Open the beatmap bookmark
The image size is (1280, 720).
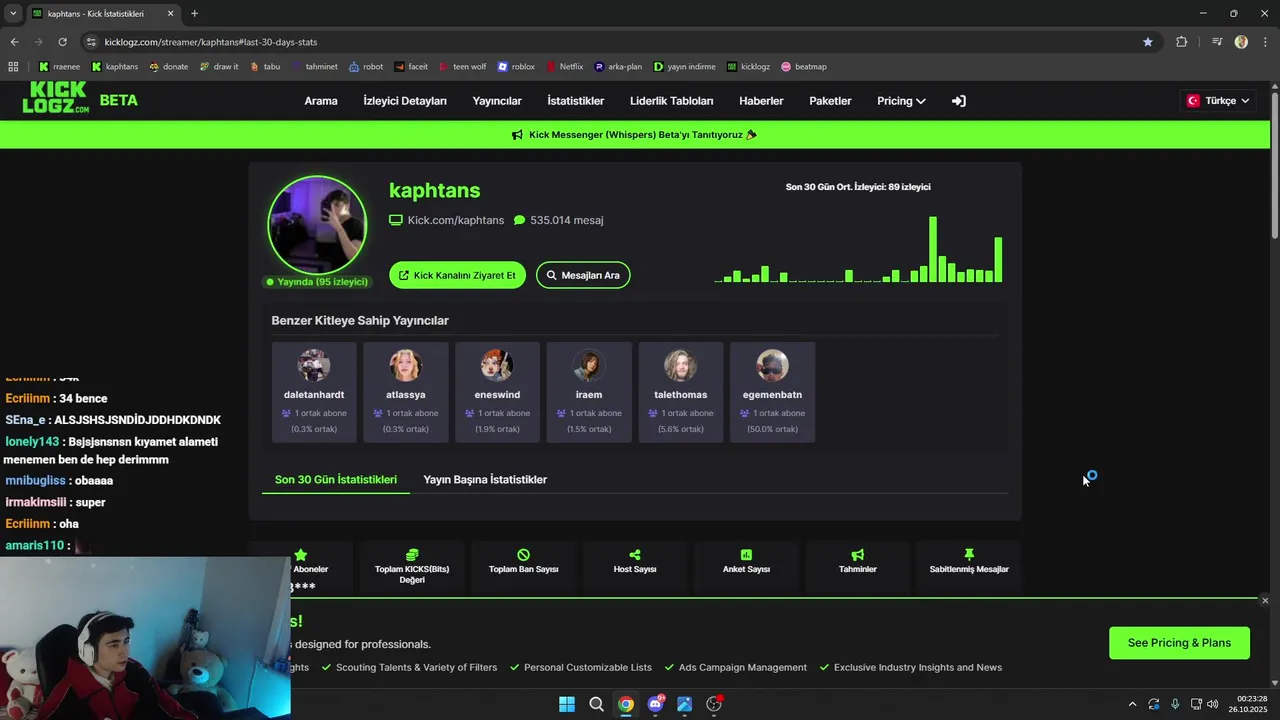(803, 67)
